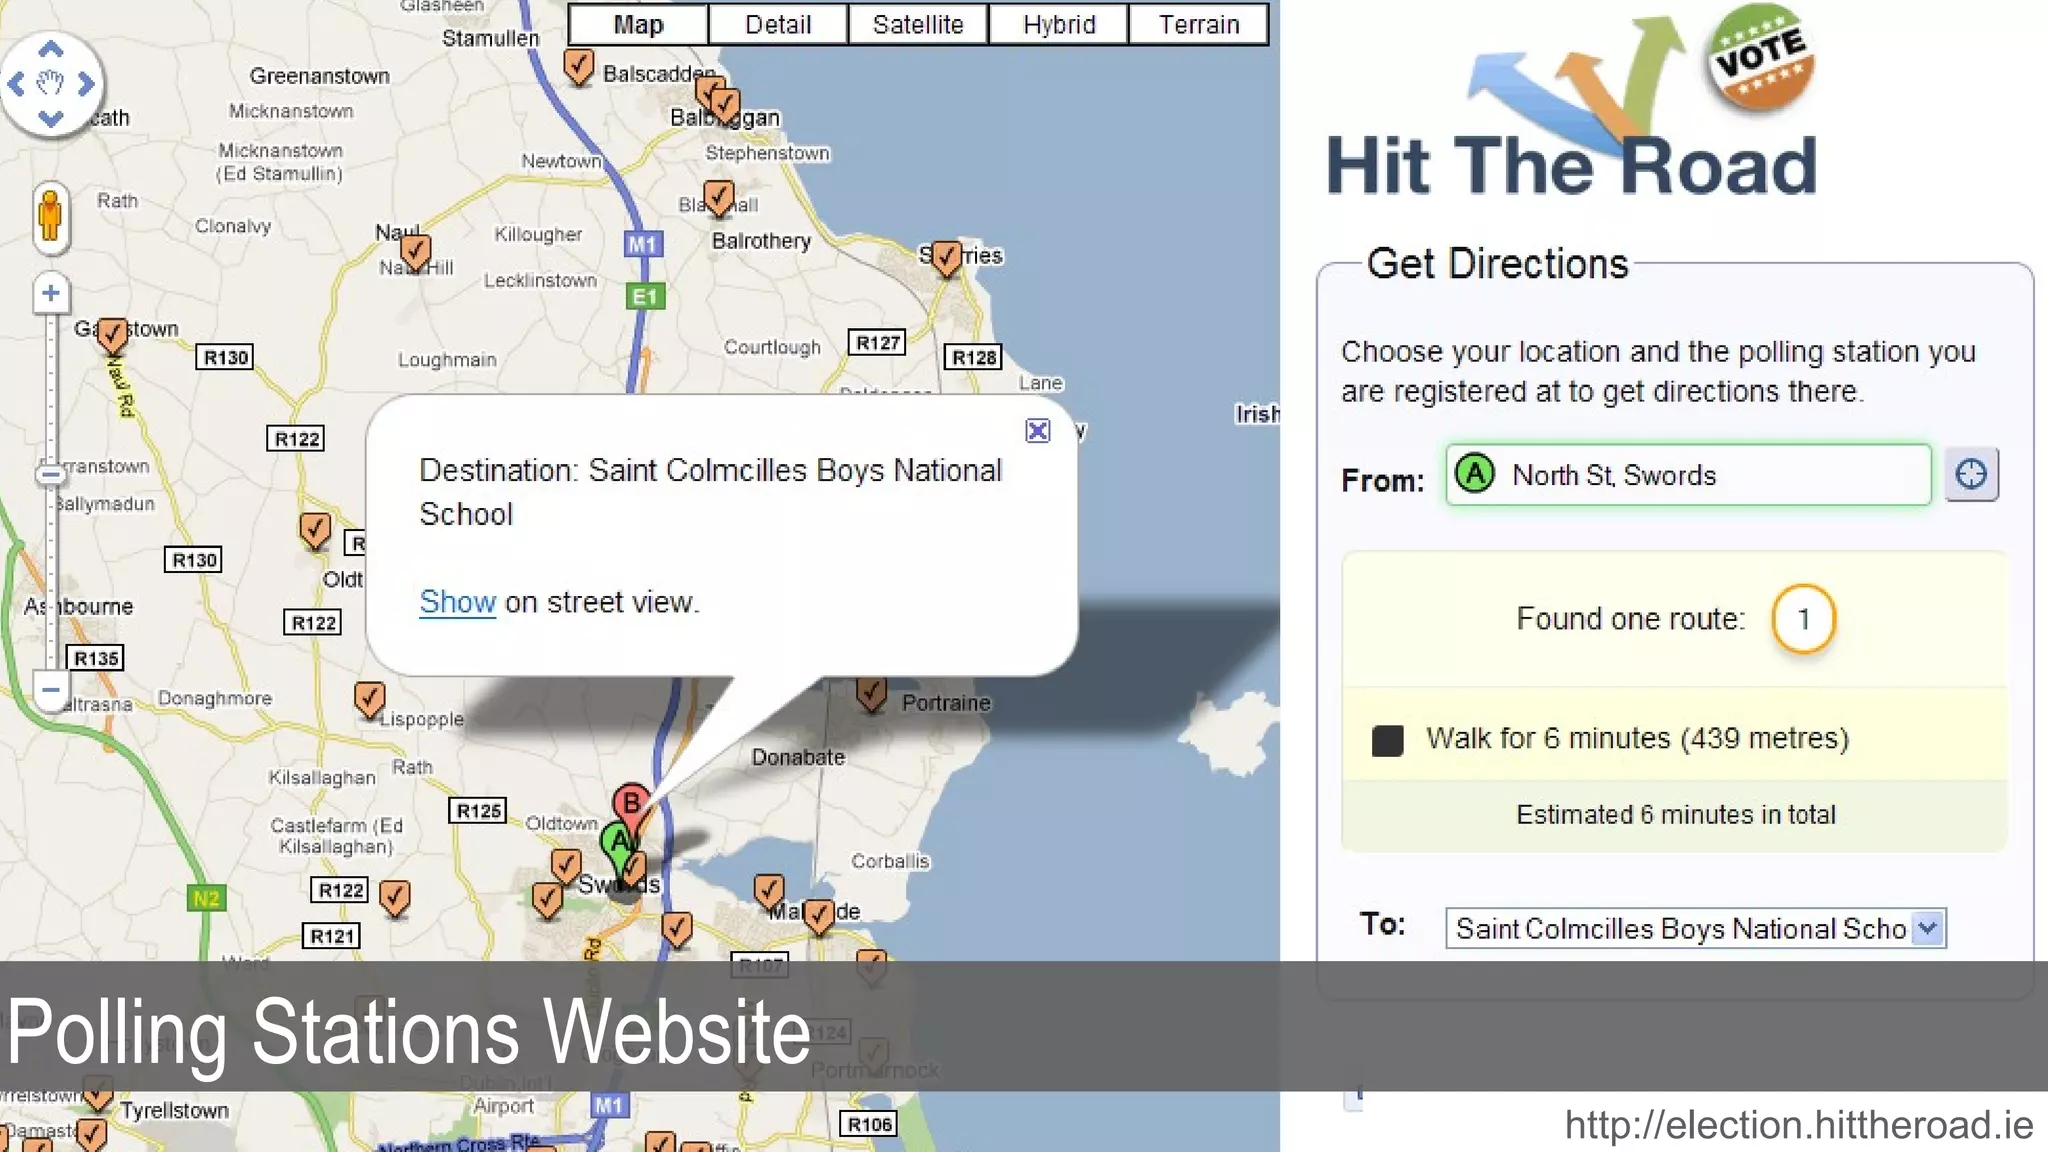Switch to Satellite map view
Screen dimensions: 2048x1152
point(917,25)
